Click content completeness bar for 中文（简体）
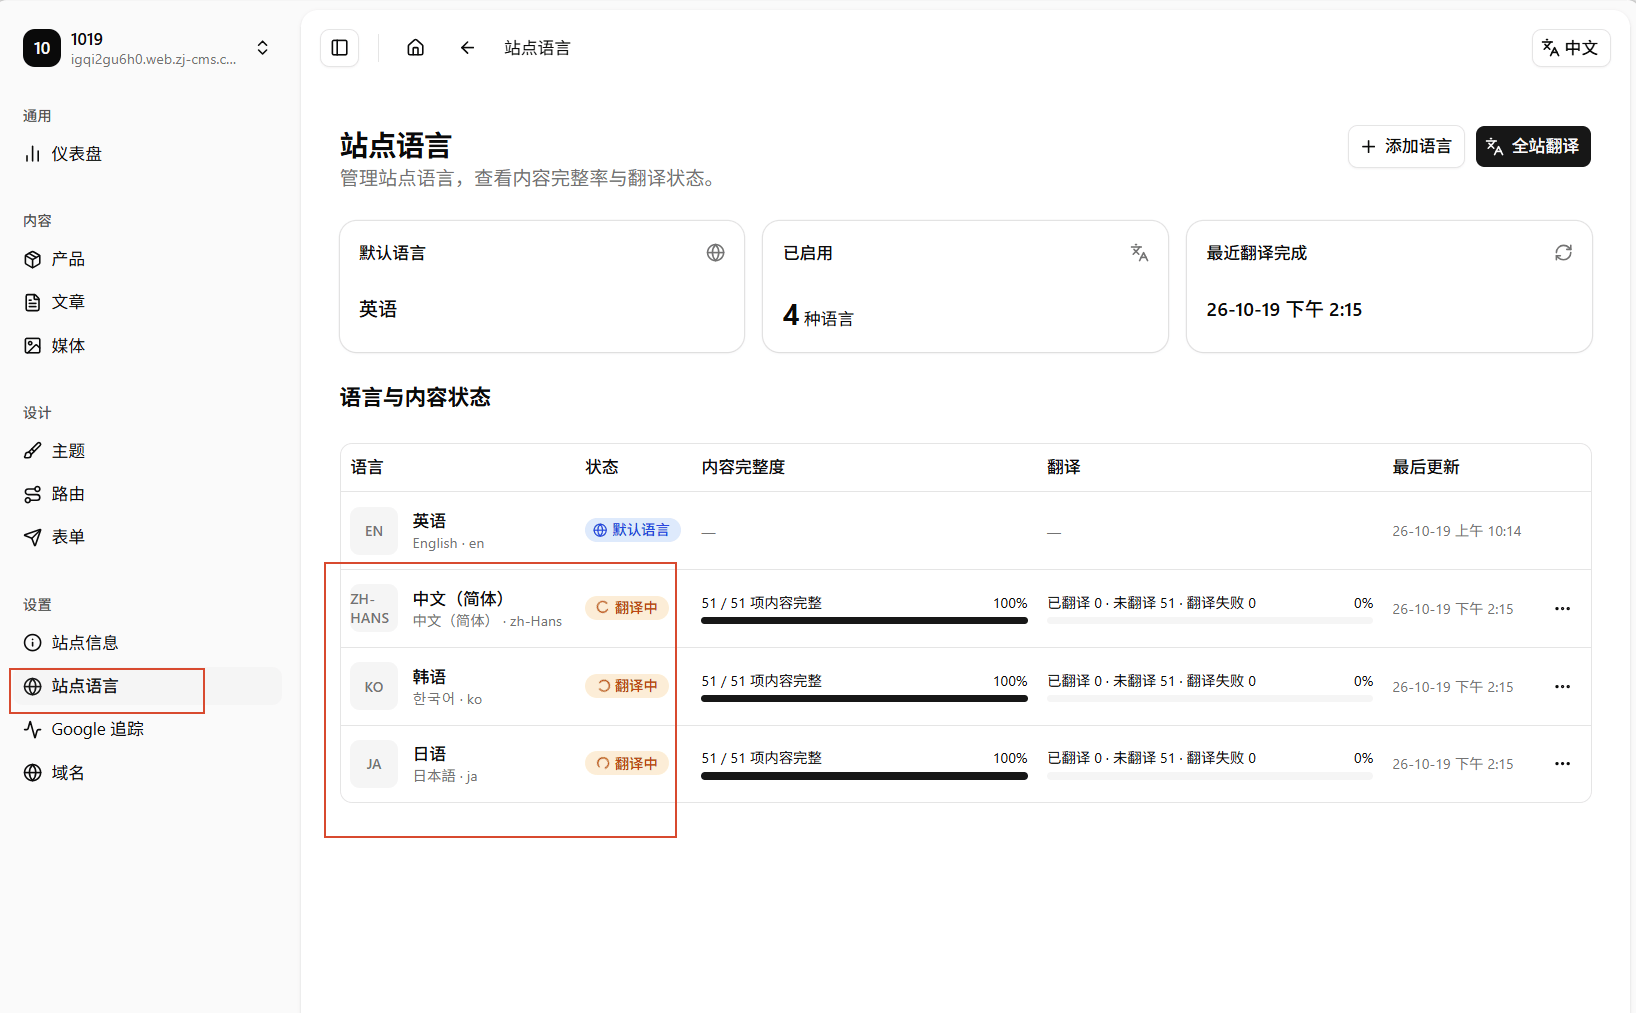This screenshot has width=1636, height=1013. (x=864, y=620)
